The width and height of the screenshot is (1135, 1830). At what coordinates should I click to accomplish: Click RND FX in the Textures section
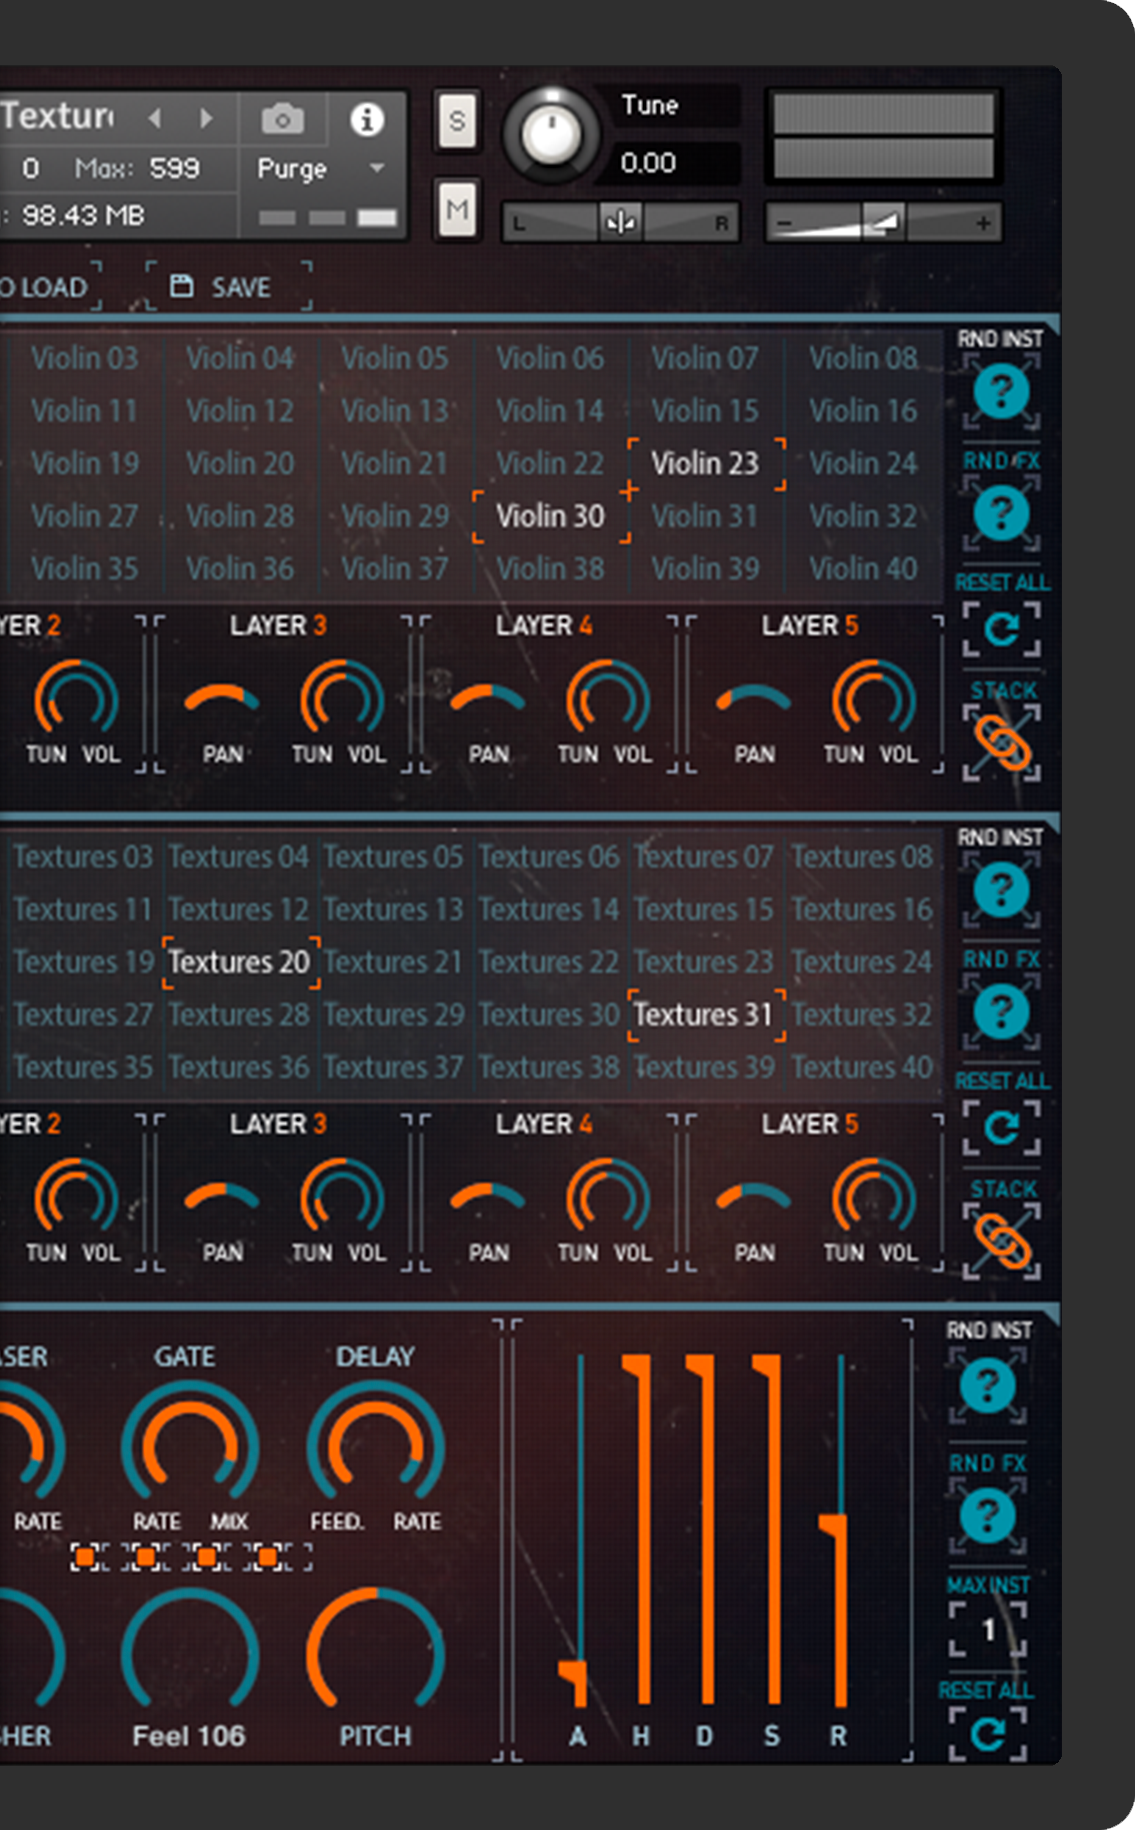coord(1001,1012)
